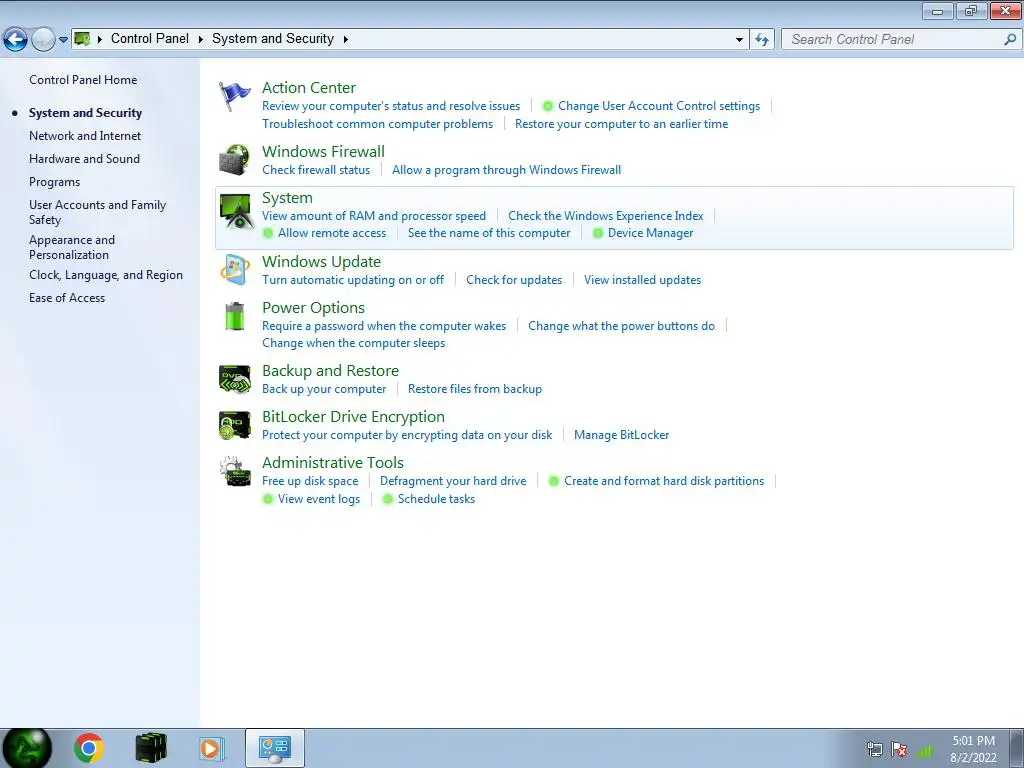Click Allow a program through Windows Firewall
The width and height of the screenshot is (1024, 768).
506,170
